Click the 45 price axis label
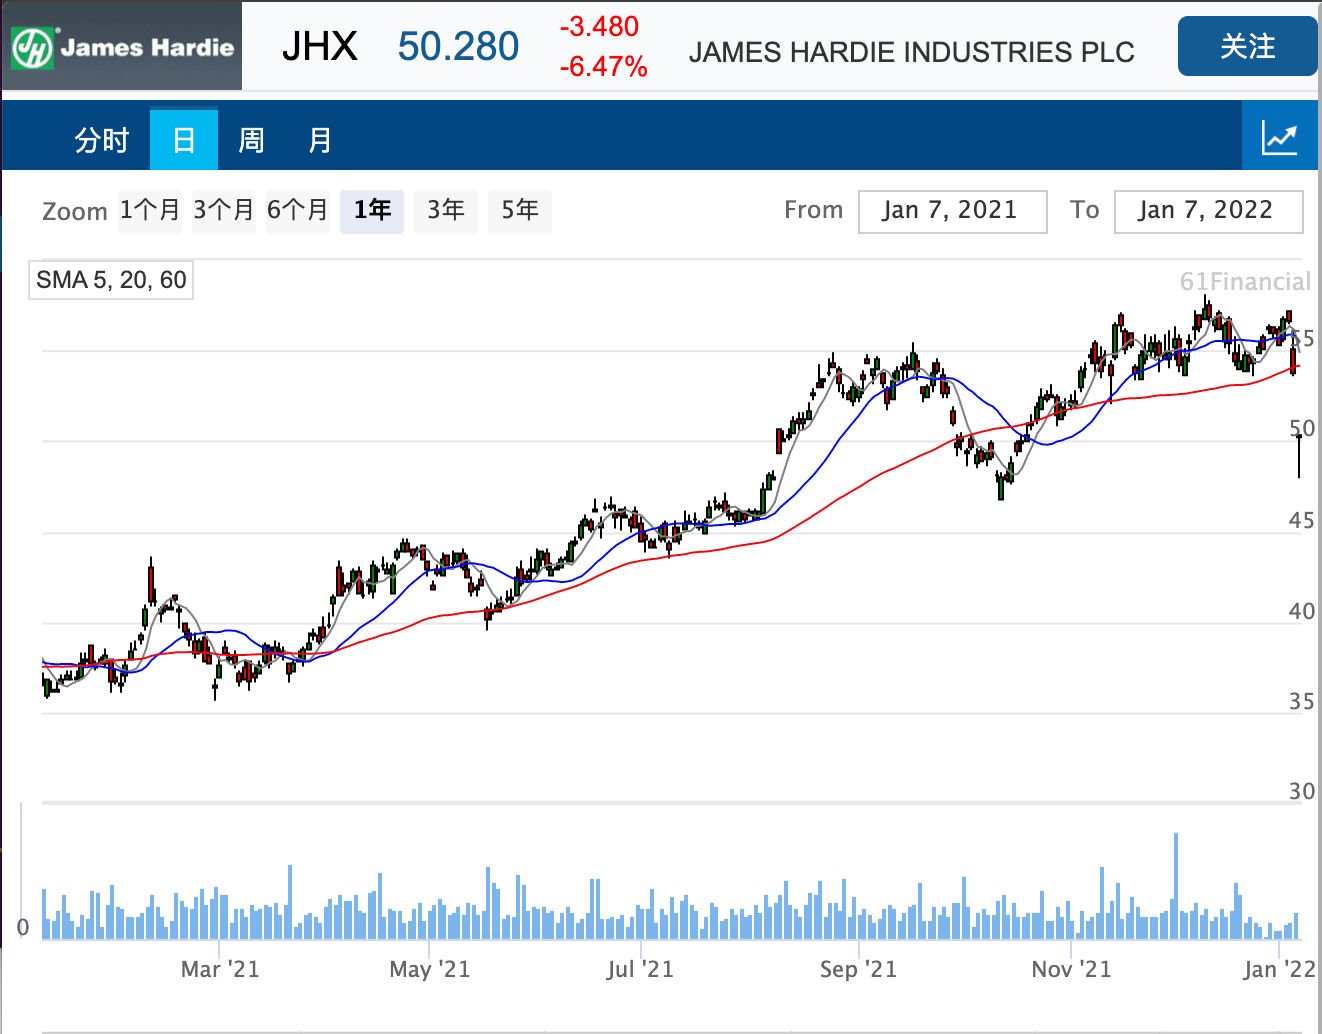The width and height of the screenshot is (1322, 1034). [1301, 520]
